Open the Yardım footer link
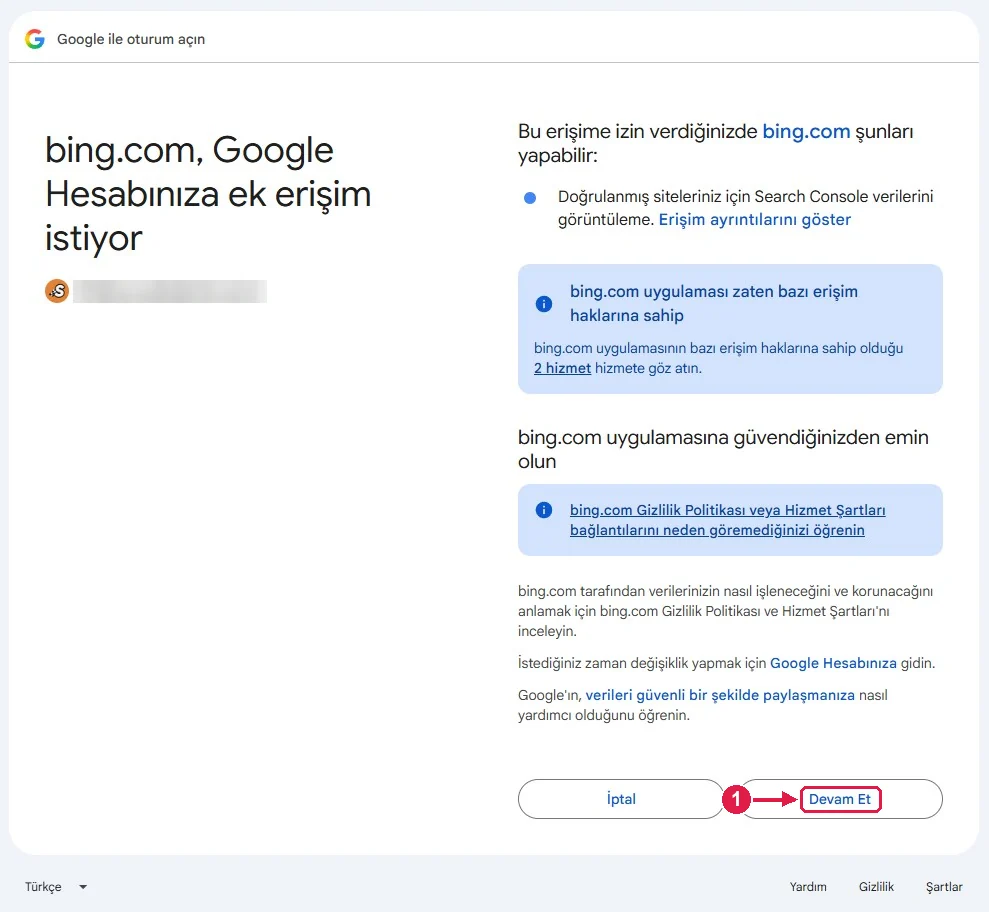The height and width of the screenshot is (912, 989). pos(807,887)
